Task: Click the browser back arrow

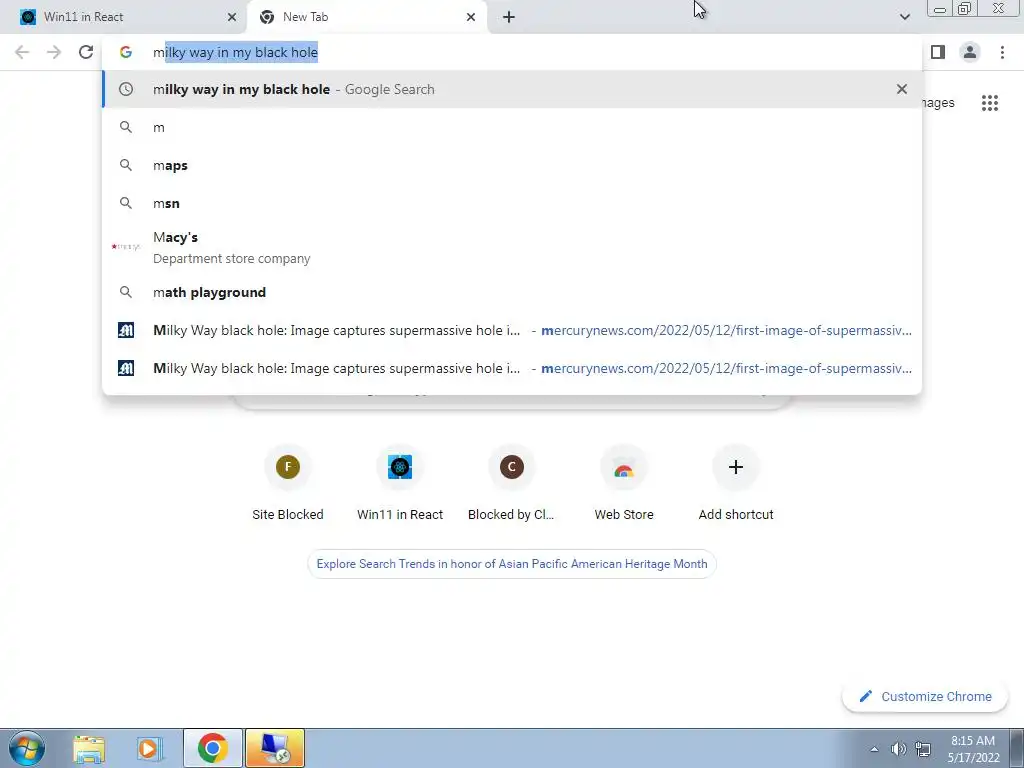Action: pos(22,52)
